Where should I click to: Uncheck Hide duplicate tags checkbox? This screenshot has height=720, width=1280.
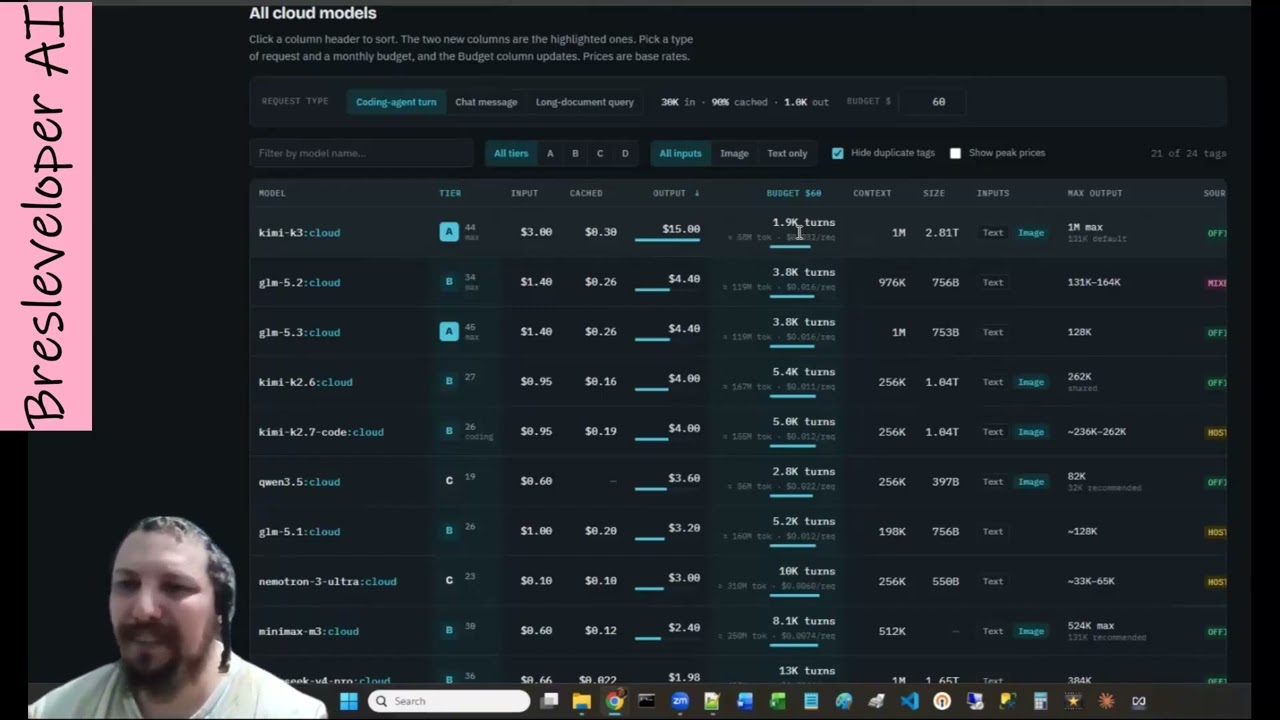pos(838,153)
